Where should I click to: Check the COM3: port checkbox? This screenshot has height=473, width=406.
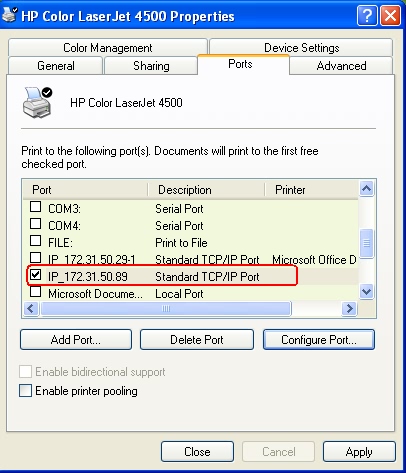35,207
